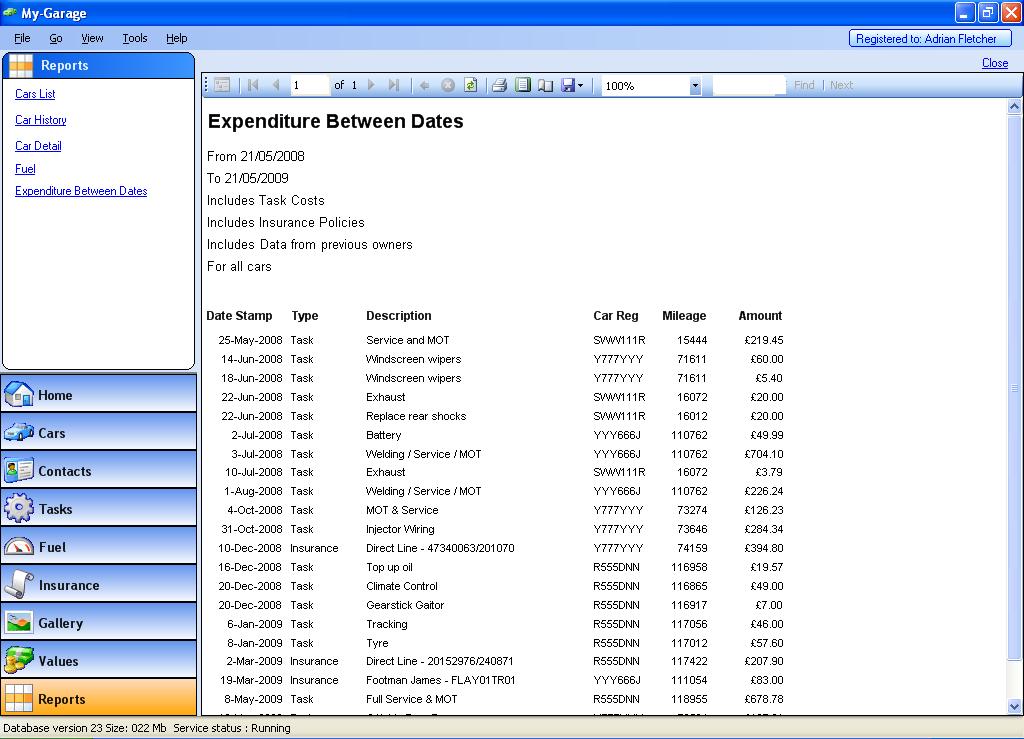Image resolution: width=1024 pixels, height=739 pixels.
Task: Open Page Setup from report toolbar
Action: coord(545,86)
